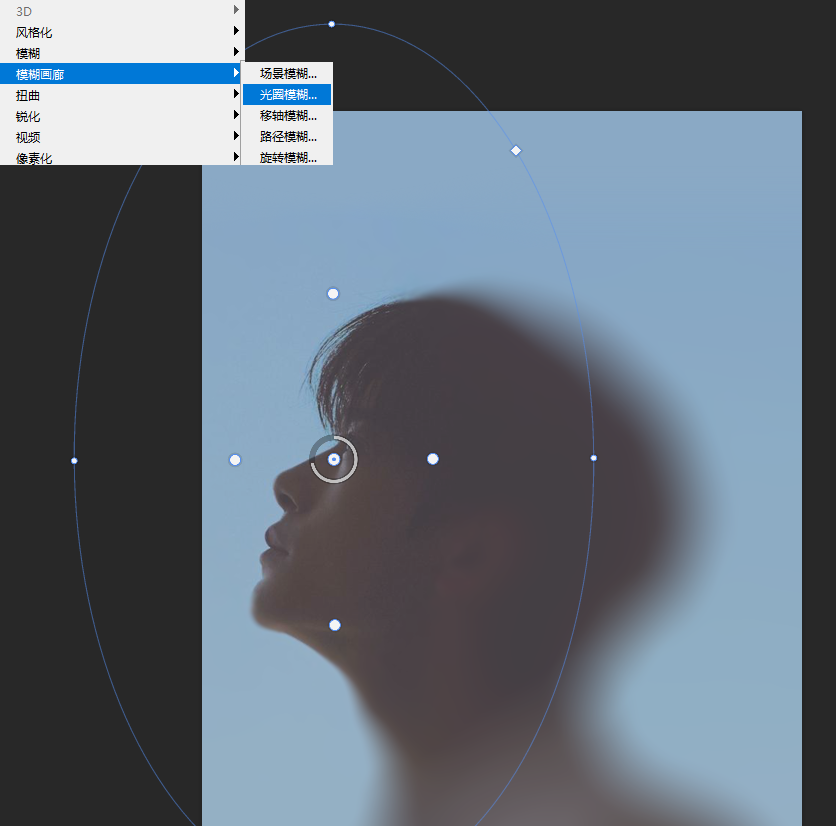Choose 场景模糊... from the submenu

click(x=287, y=73)
